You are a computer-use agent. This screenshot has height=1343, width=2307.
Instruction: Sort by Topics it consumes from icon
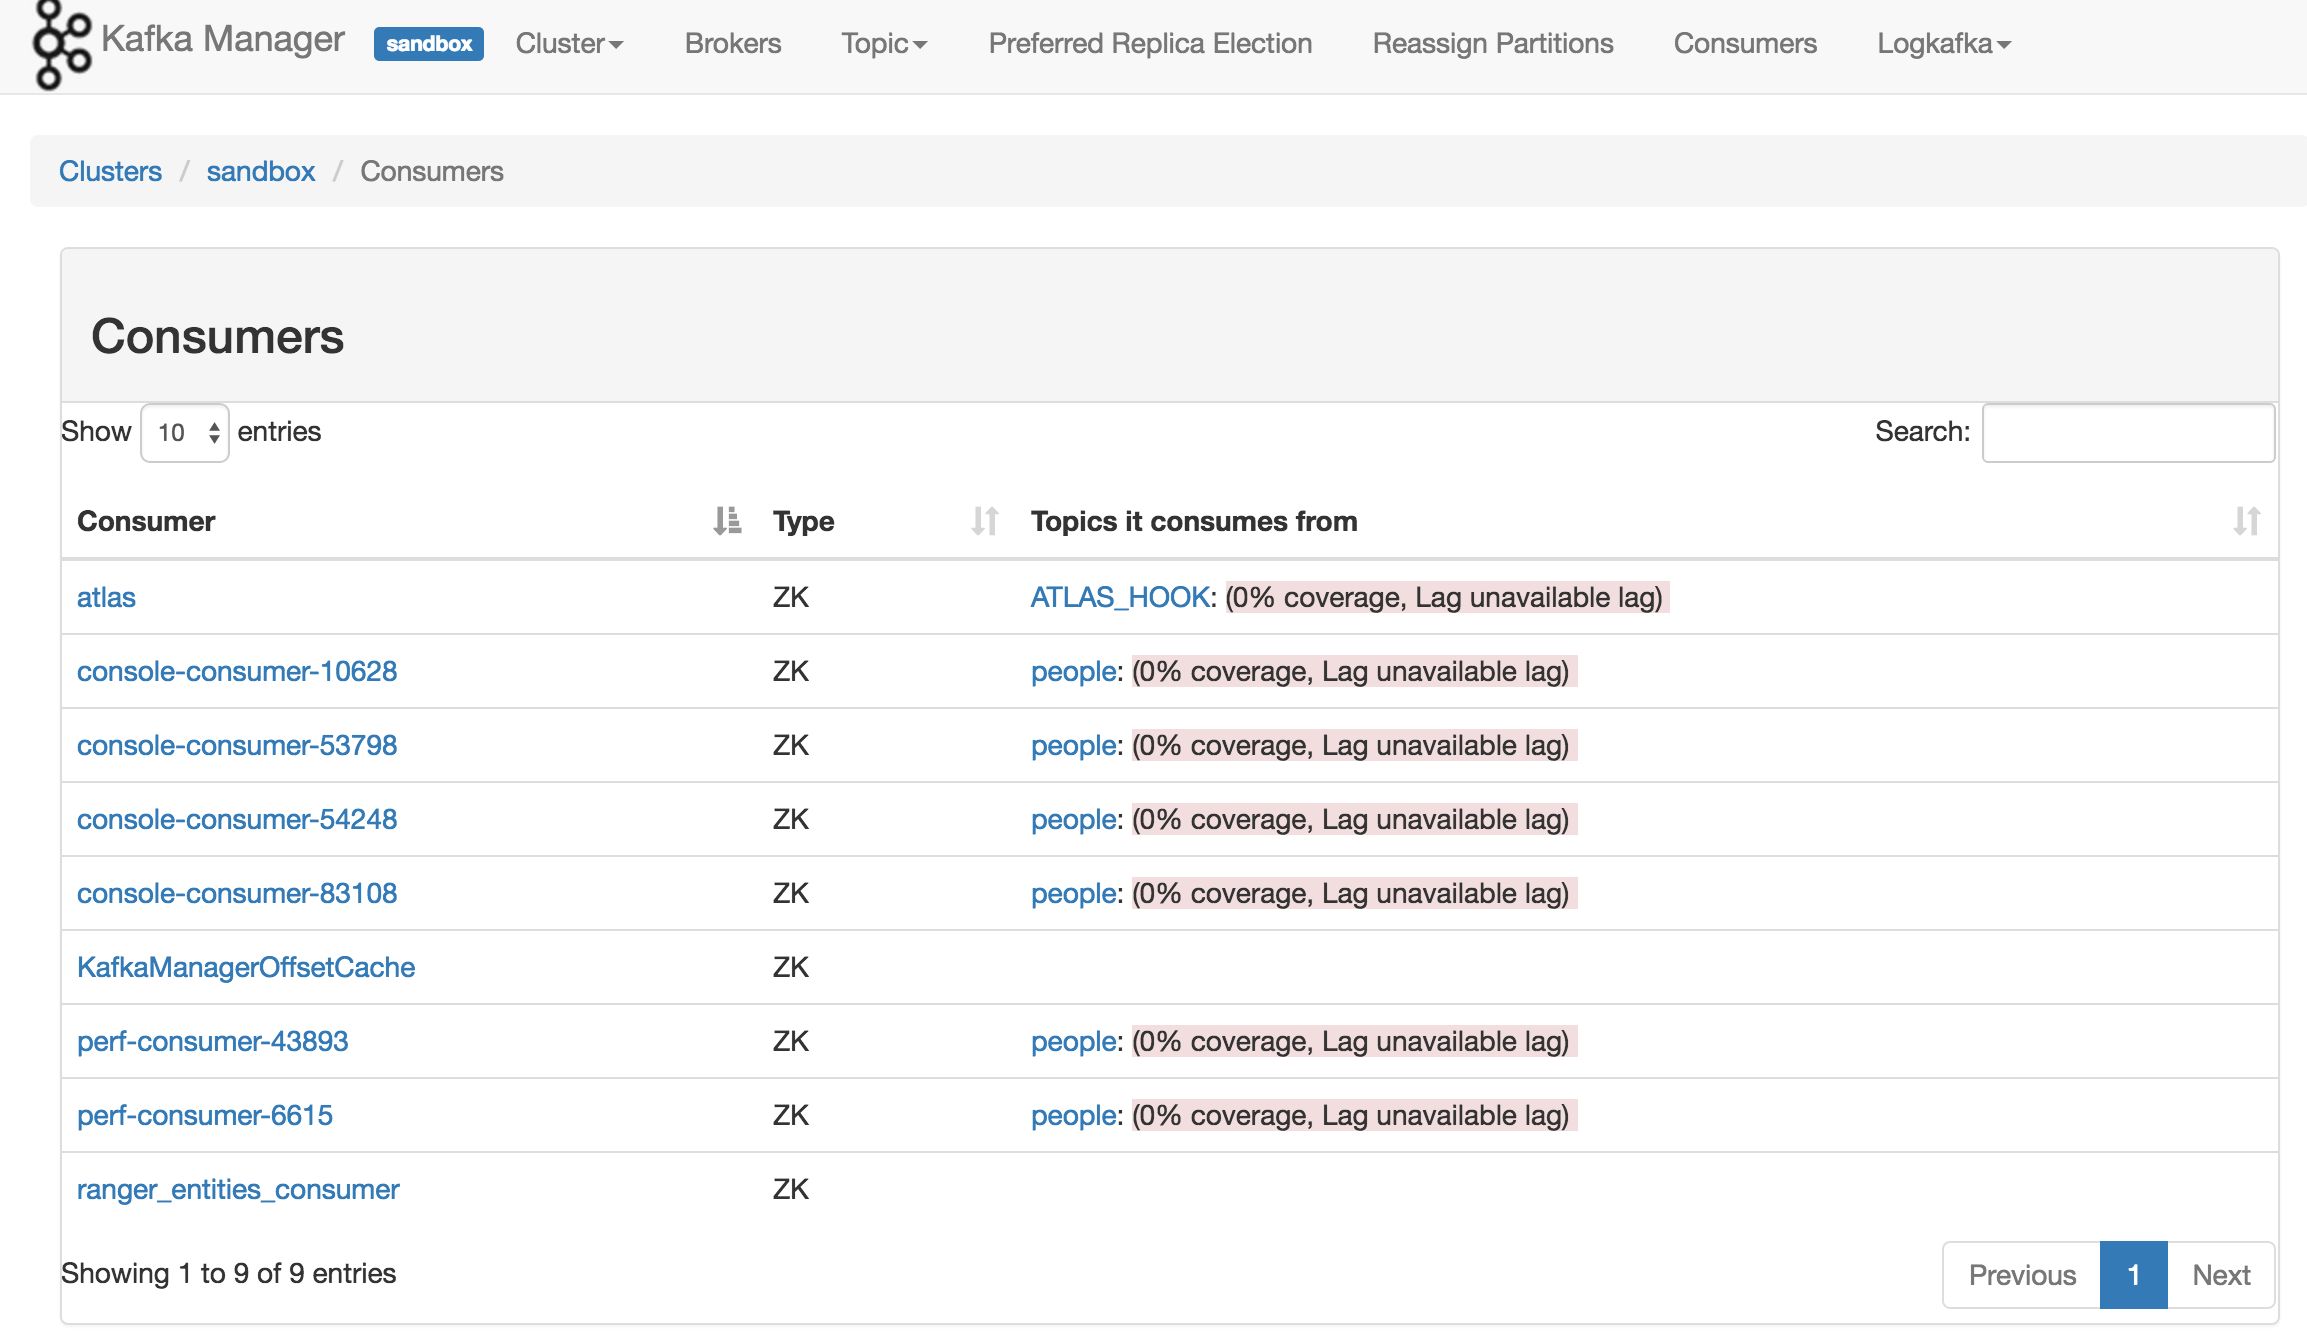point(2246,521)
